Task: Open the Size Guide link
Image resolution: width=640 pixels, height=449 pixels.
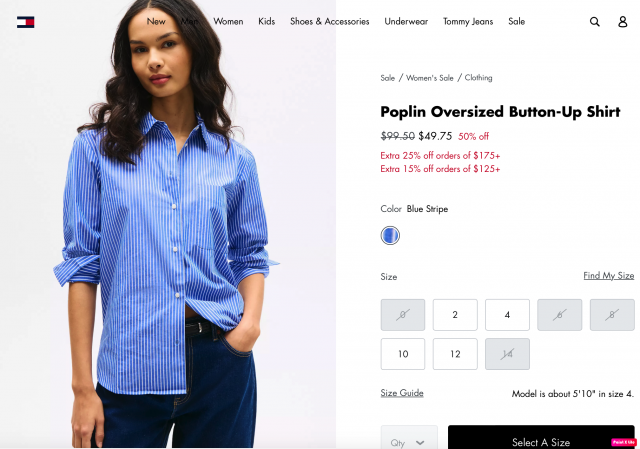Action: pyautogui.click(x=402, y=393)
